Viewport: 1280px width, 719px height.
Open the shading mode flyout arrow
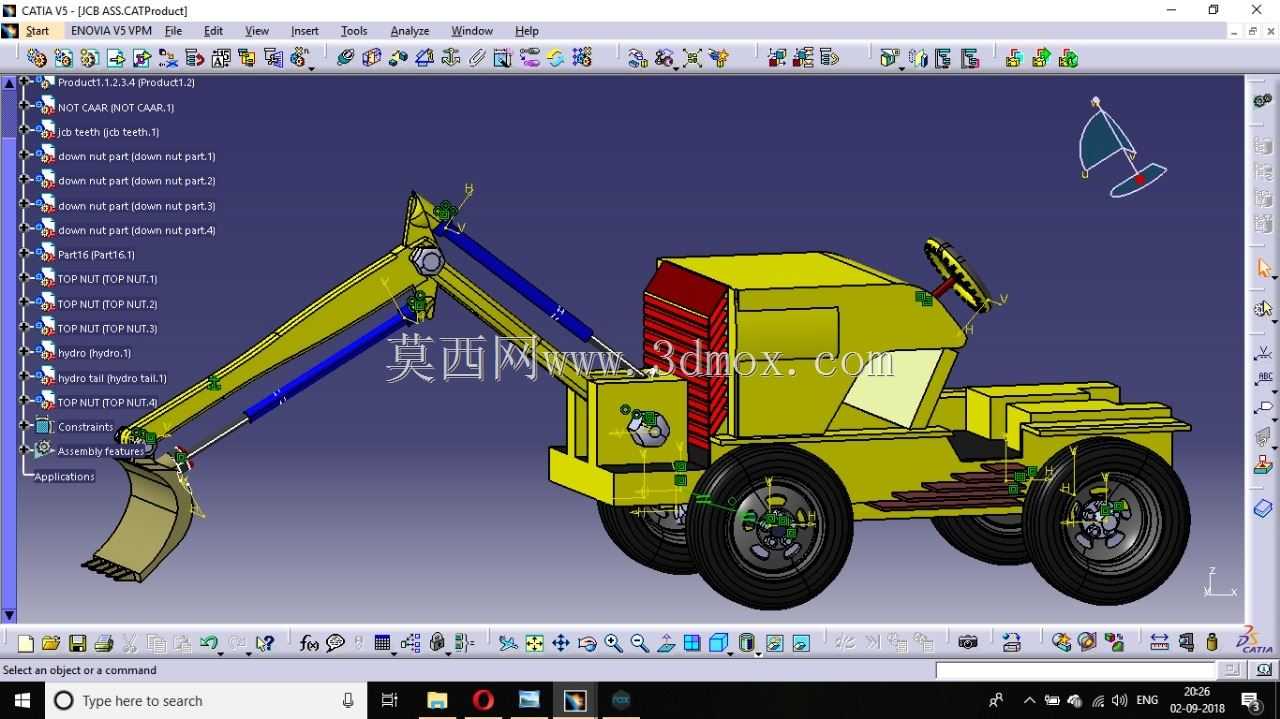coord(759,653)
